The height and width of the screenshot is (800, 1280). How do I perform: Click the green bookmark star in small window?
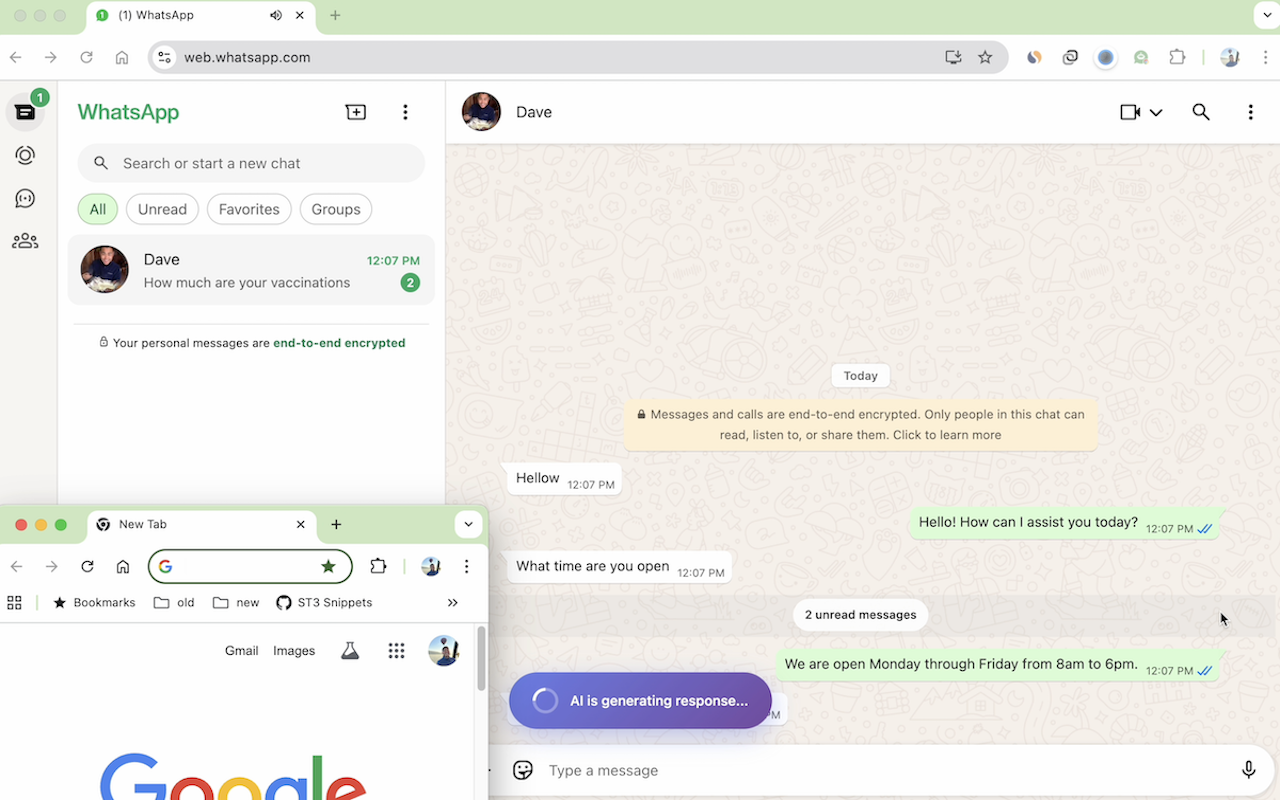click(x=328, y=566)
